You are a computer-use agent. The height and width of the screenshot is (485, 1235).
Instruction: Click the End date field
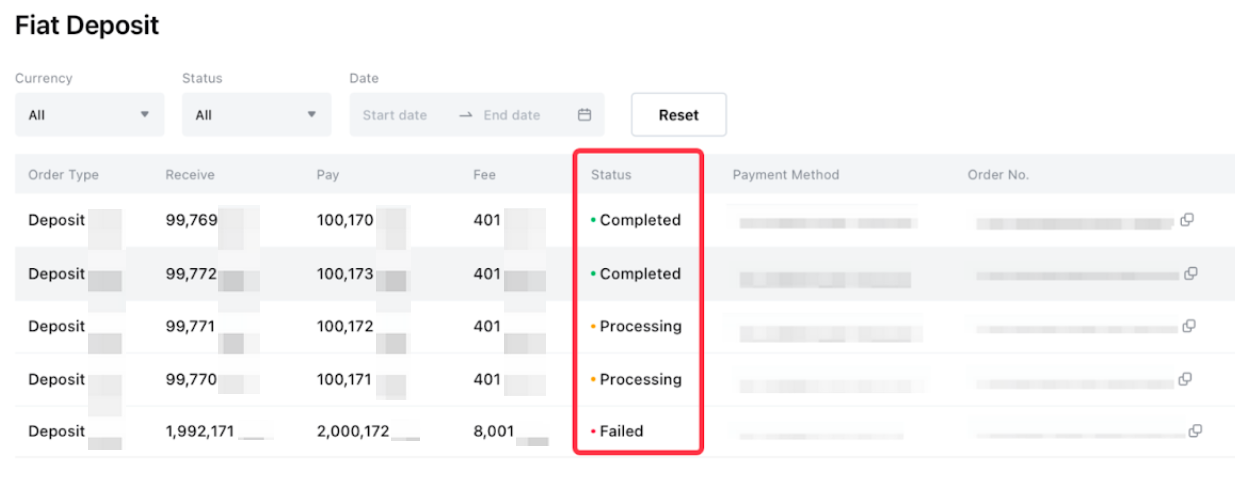tap(512, 115)
